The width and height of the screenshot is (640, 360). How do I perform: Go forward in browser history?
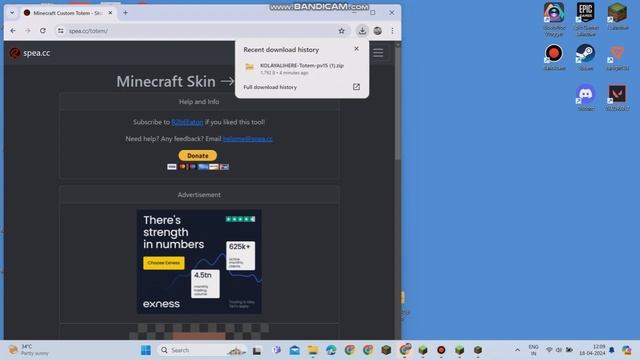(x=28, y=31)
